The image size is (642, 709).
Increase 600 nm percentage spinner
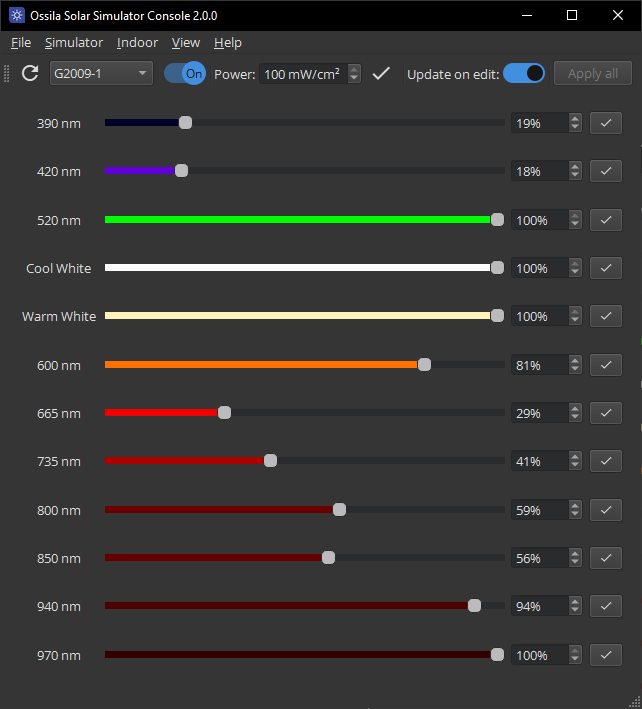(x=575, y=361)
